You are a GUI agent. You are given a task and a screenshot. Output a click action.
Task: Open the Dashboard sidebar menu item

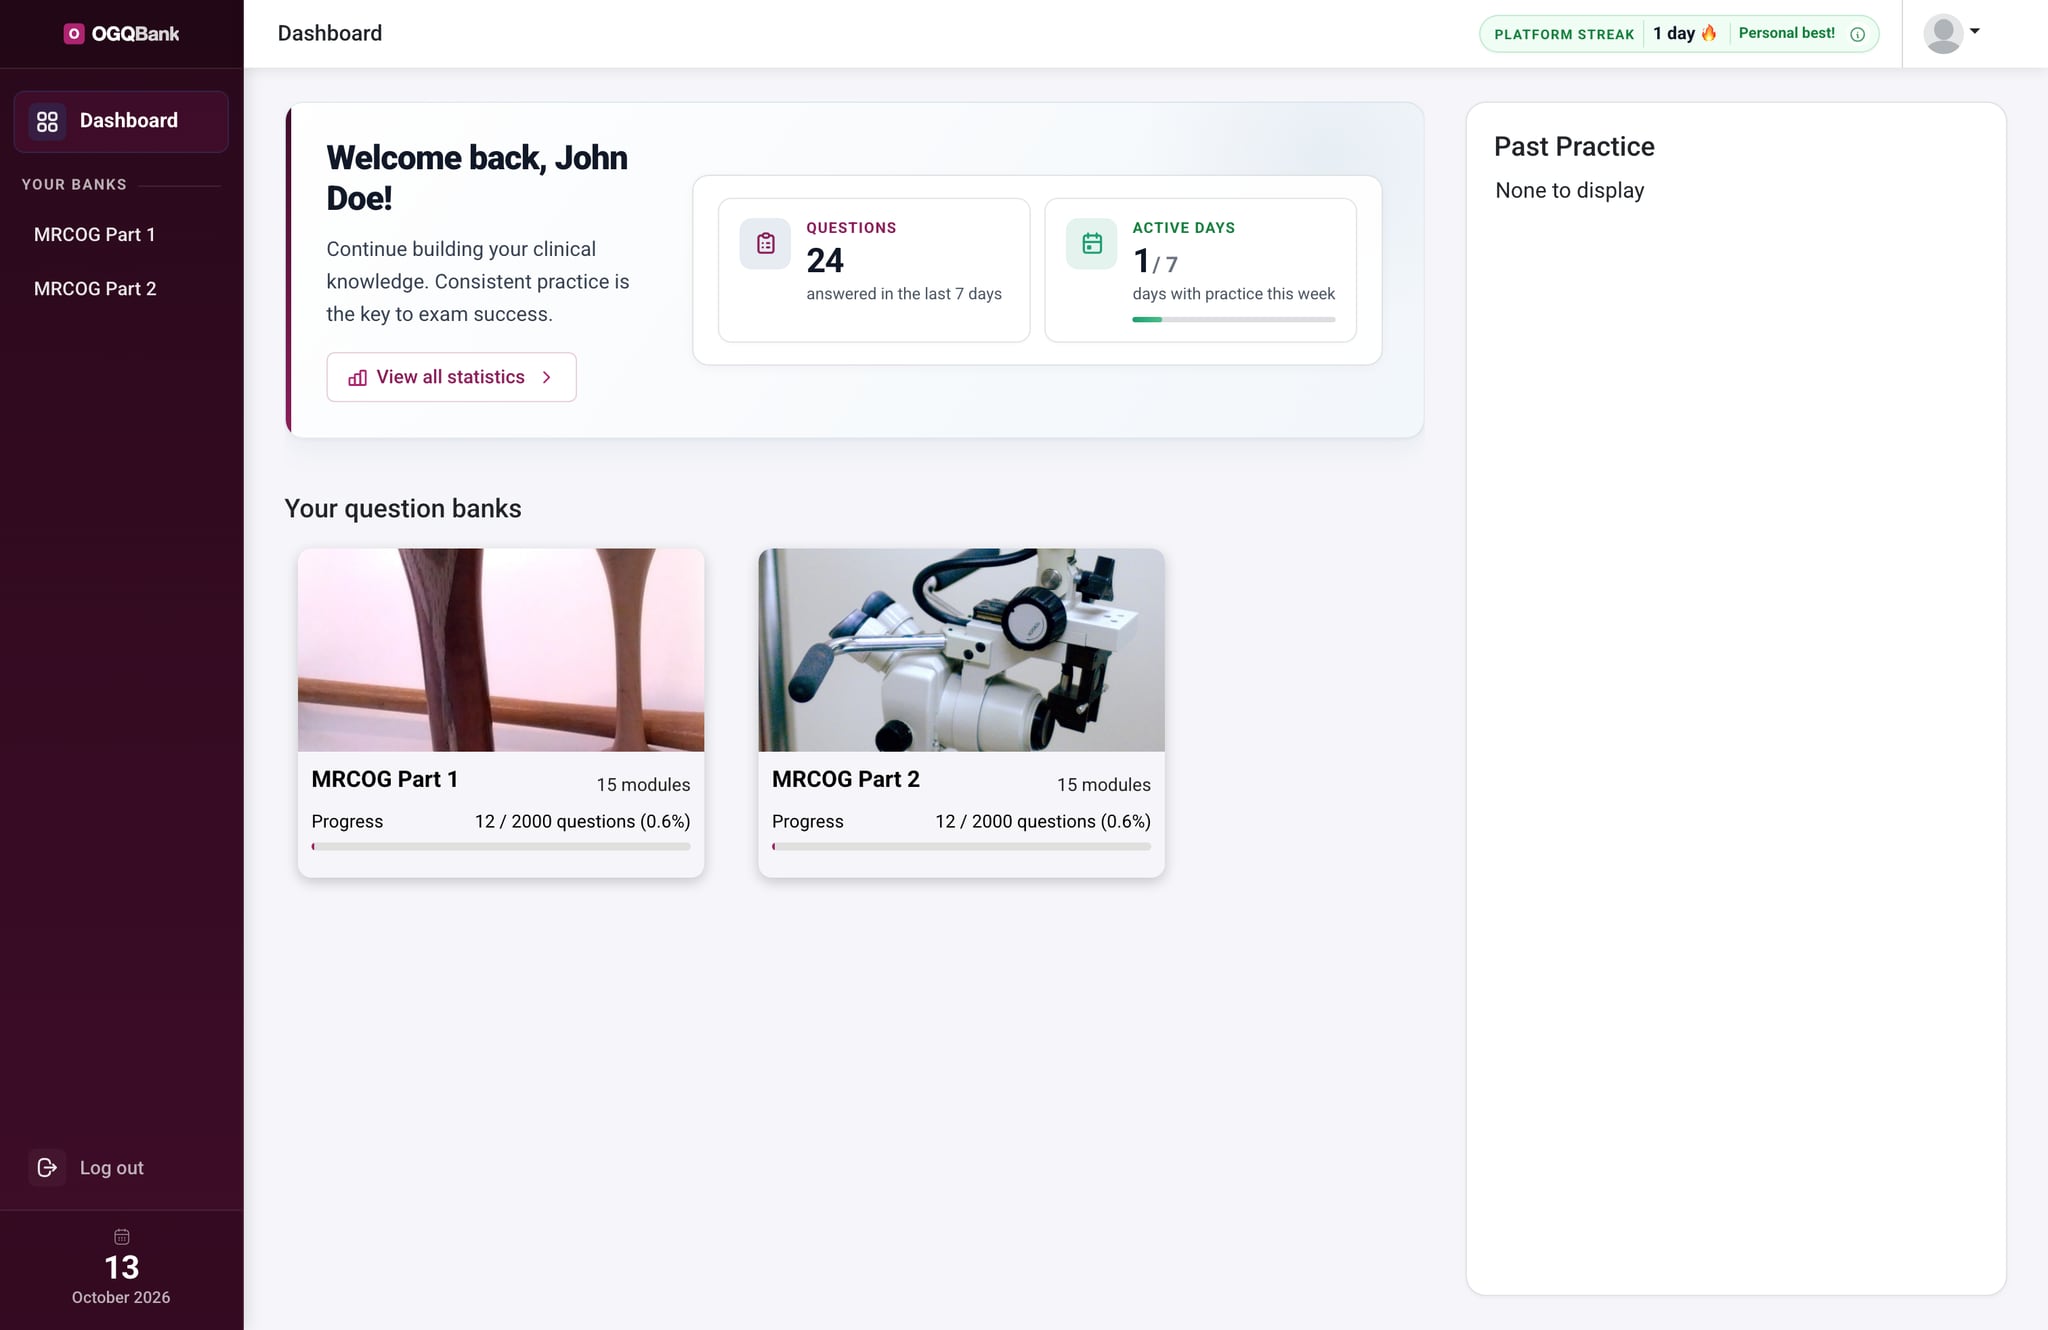coord(121,122)
